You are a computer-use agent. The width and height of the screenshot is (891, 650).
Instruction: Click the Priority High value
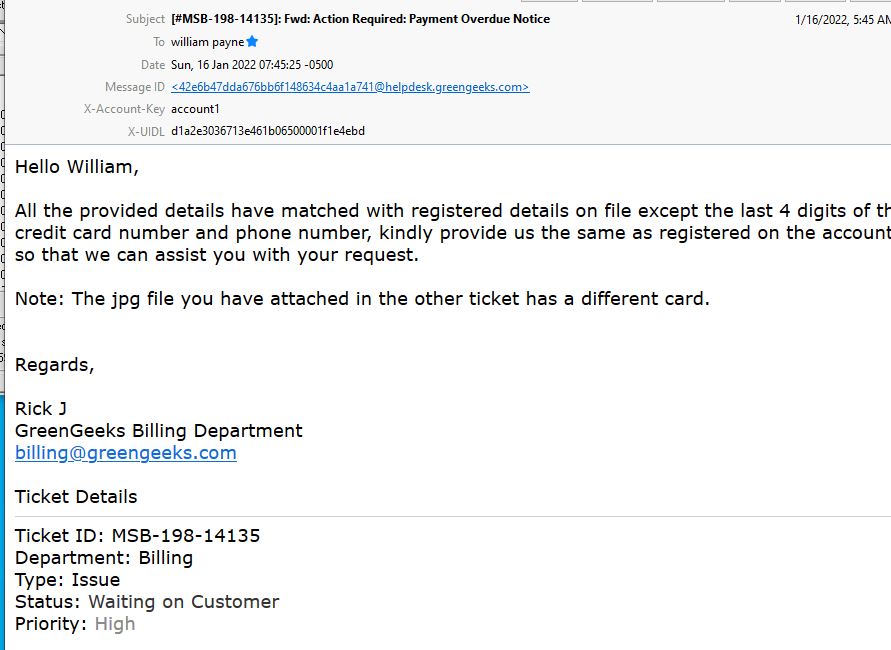click(115, 624)
